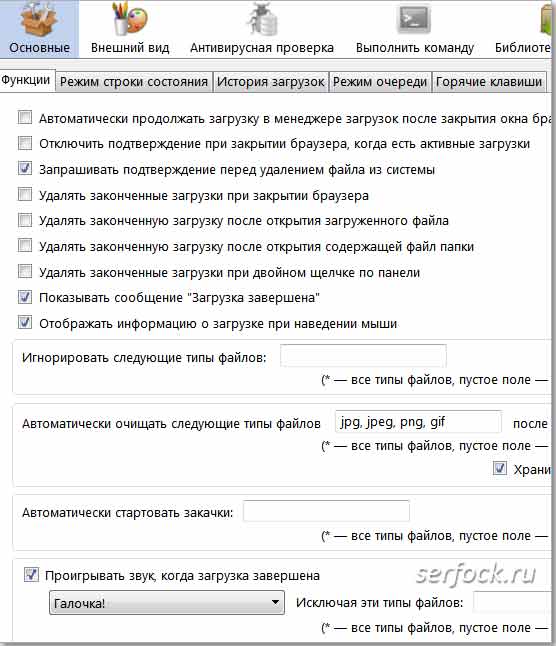The width and height of the screenshot is (556, 646).
Task: Check Отключить подтверждение при закрытии браузера
Action: 25,143
